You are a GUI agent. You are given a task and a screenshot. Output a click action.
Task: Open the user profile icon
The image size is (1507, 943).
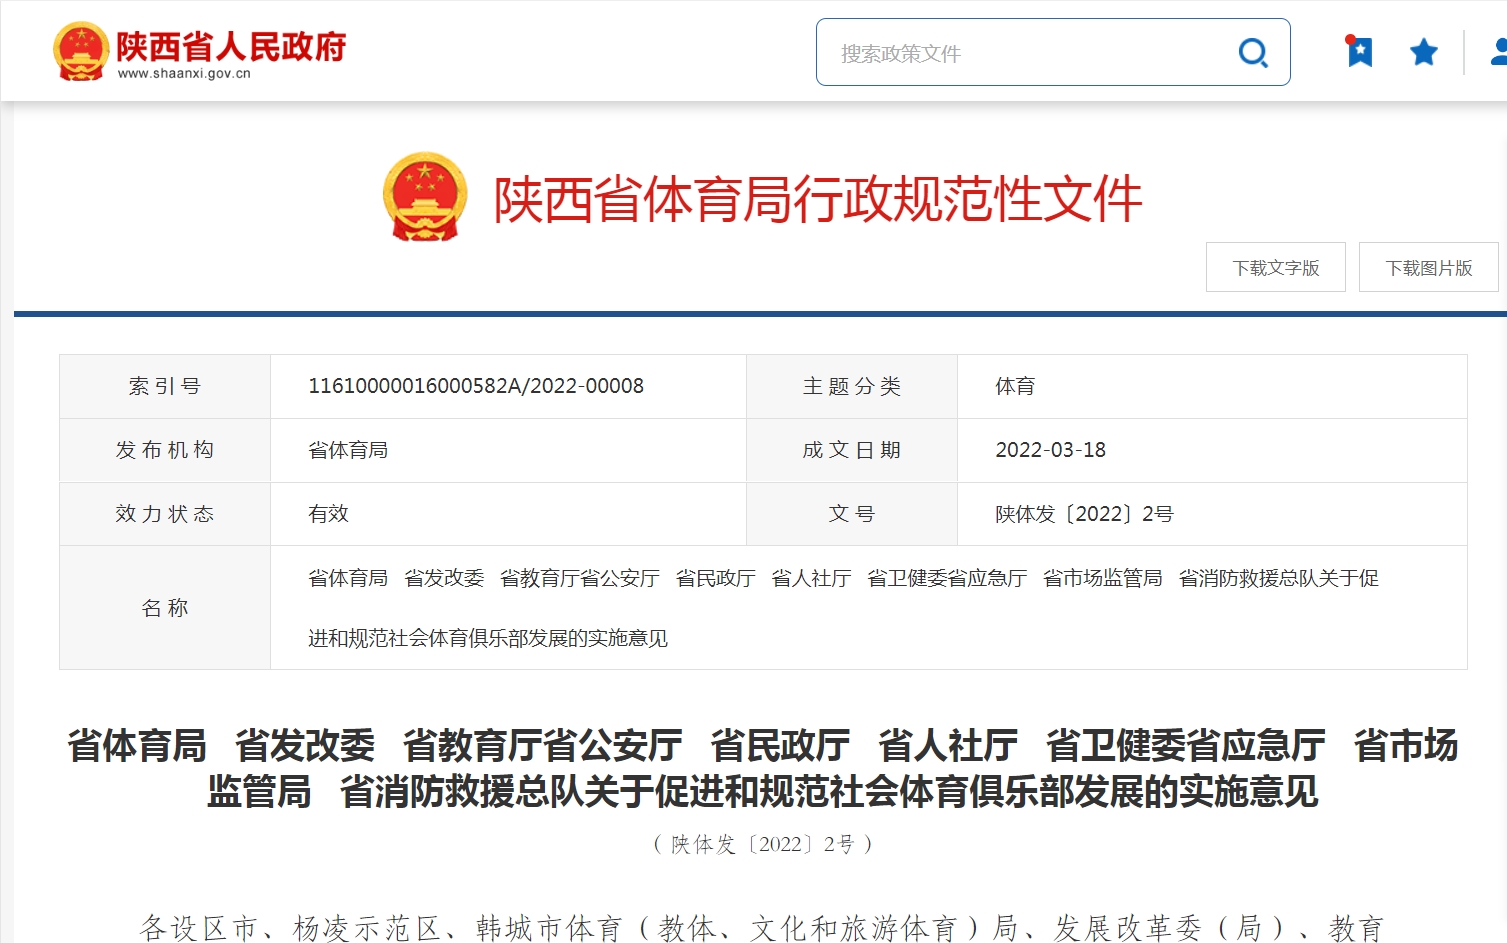click(x=1498, y=52)
